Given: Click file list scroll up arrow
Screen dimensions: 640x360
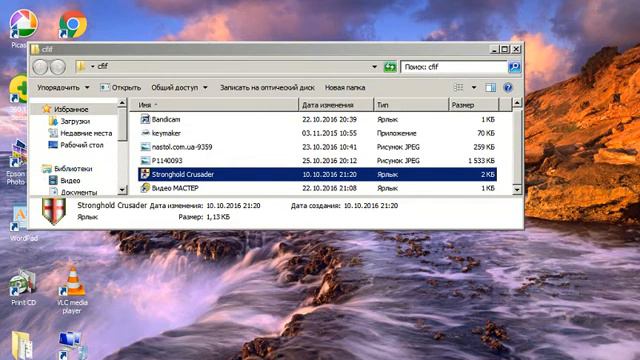Looking at the screenshot, I should point(517,103).
